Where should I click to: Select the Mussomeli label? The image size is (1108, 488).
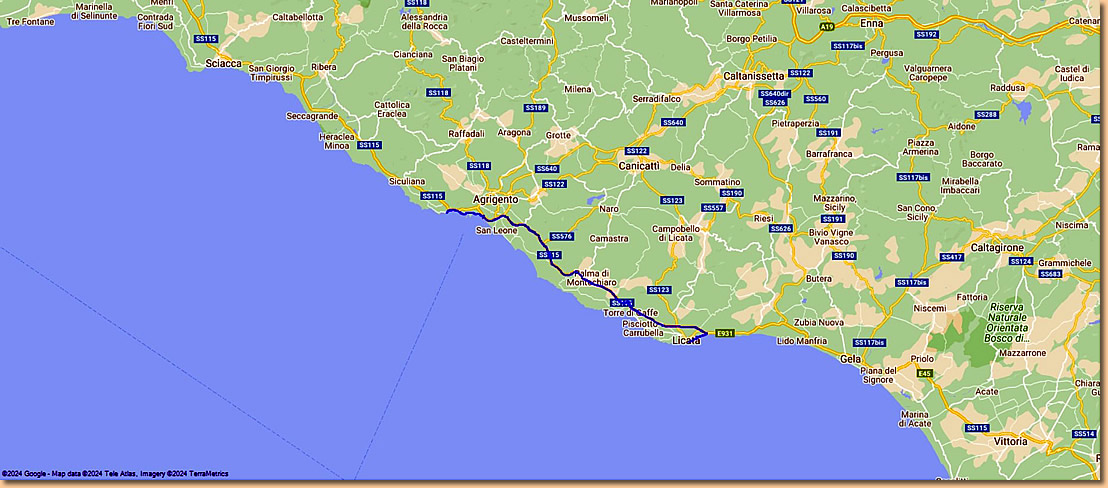click(x=587, y=17)
